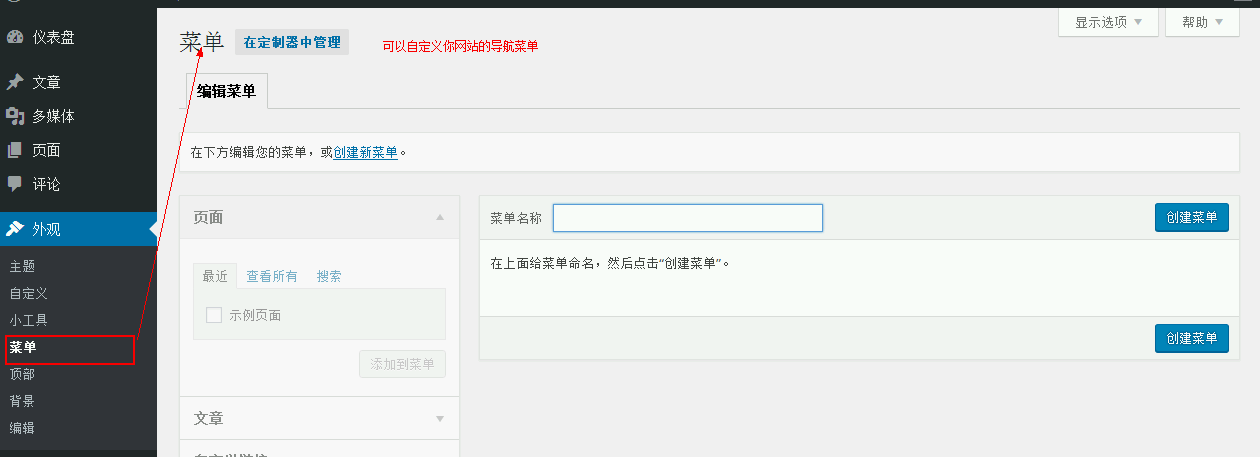
Task: Open the 帮助 dropdown
Action: click(1202, 22)
